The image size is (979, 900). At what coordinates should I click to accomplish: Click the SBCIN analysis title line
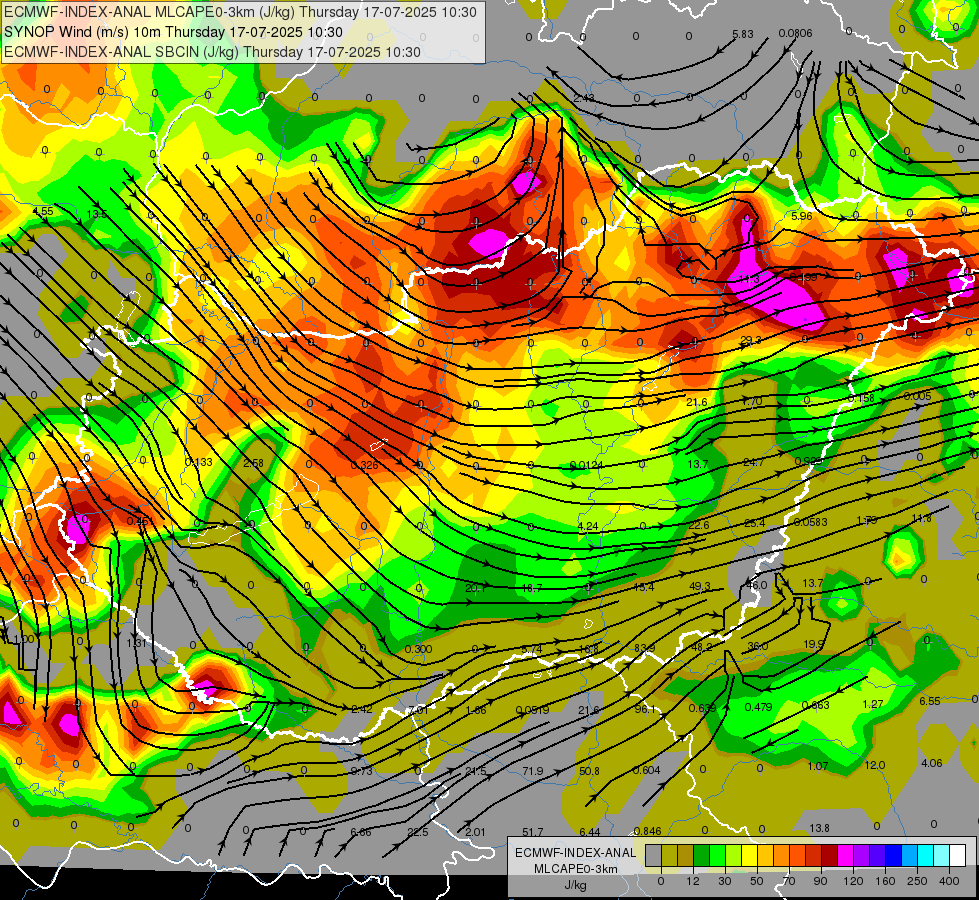point(212,52)
